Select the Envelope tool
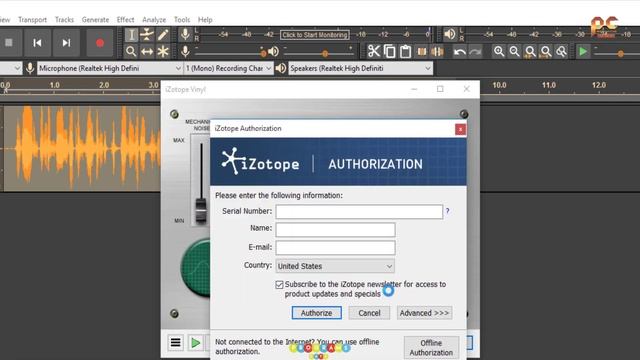Image resolution: width=640 pixels, height=360 pixels. point(147,35)
